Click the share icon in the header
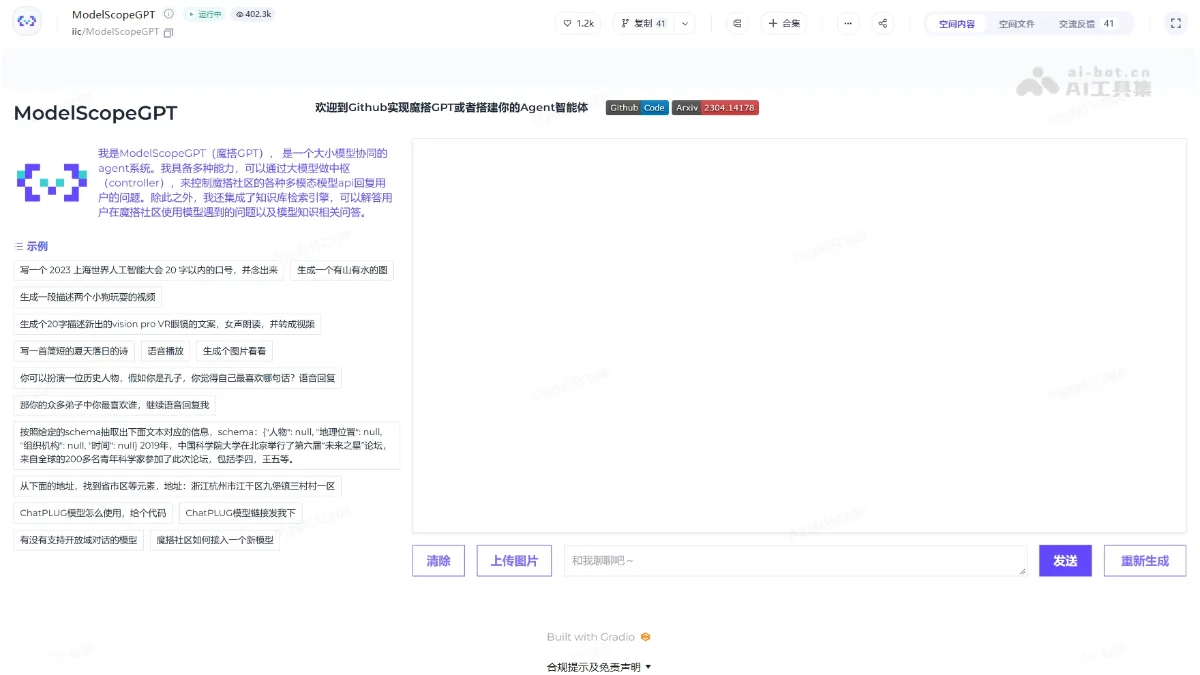Screen dimensions: 1200x675 (x=883, y=23)
